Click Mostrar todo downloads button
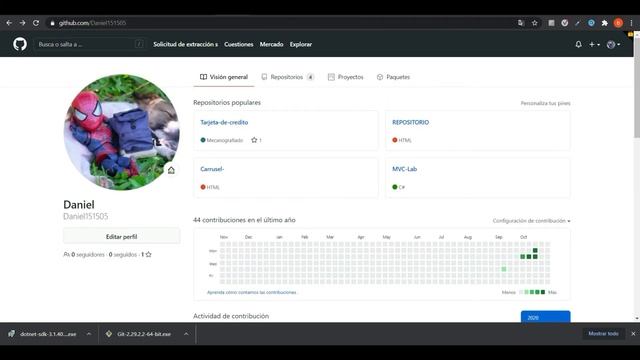The height and width of the screenshot is (360, 640). tap(603, 333)
